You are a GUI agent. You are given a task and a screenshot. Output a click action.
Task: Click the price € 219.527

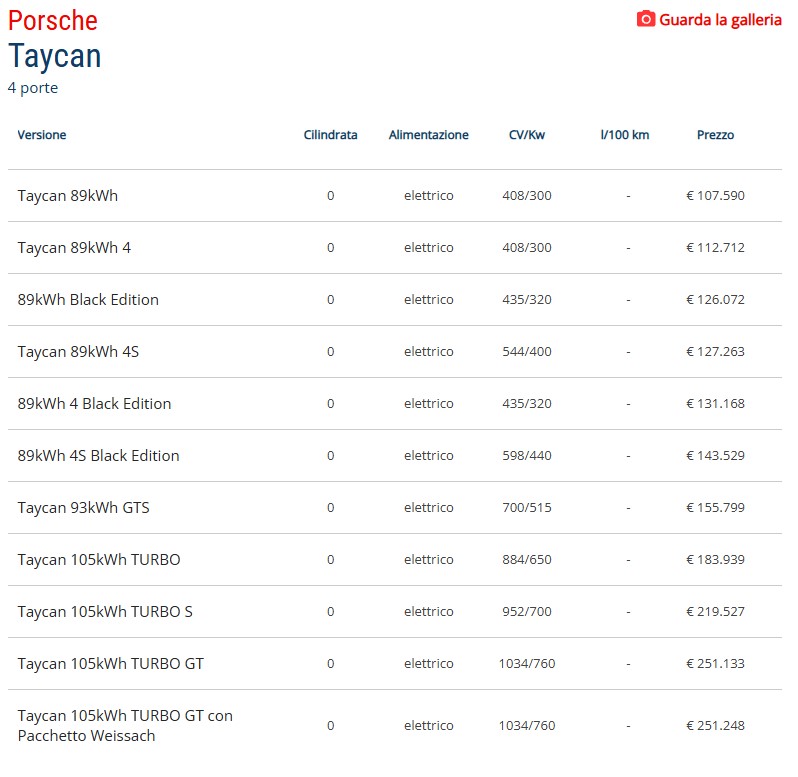tap(715, 612)
